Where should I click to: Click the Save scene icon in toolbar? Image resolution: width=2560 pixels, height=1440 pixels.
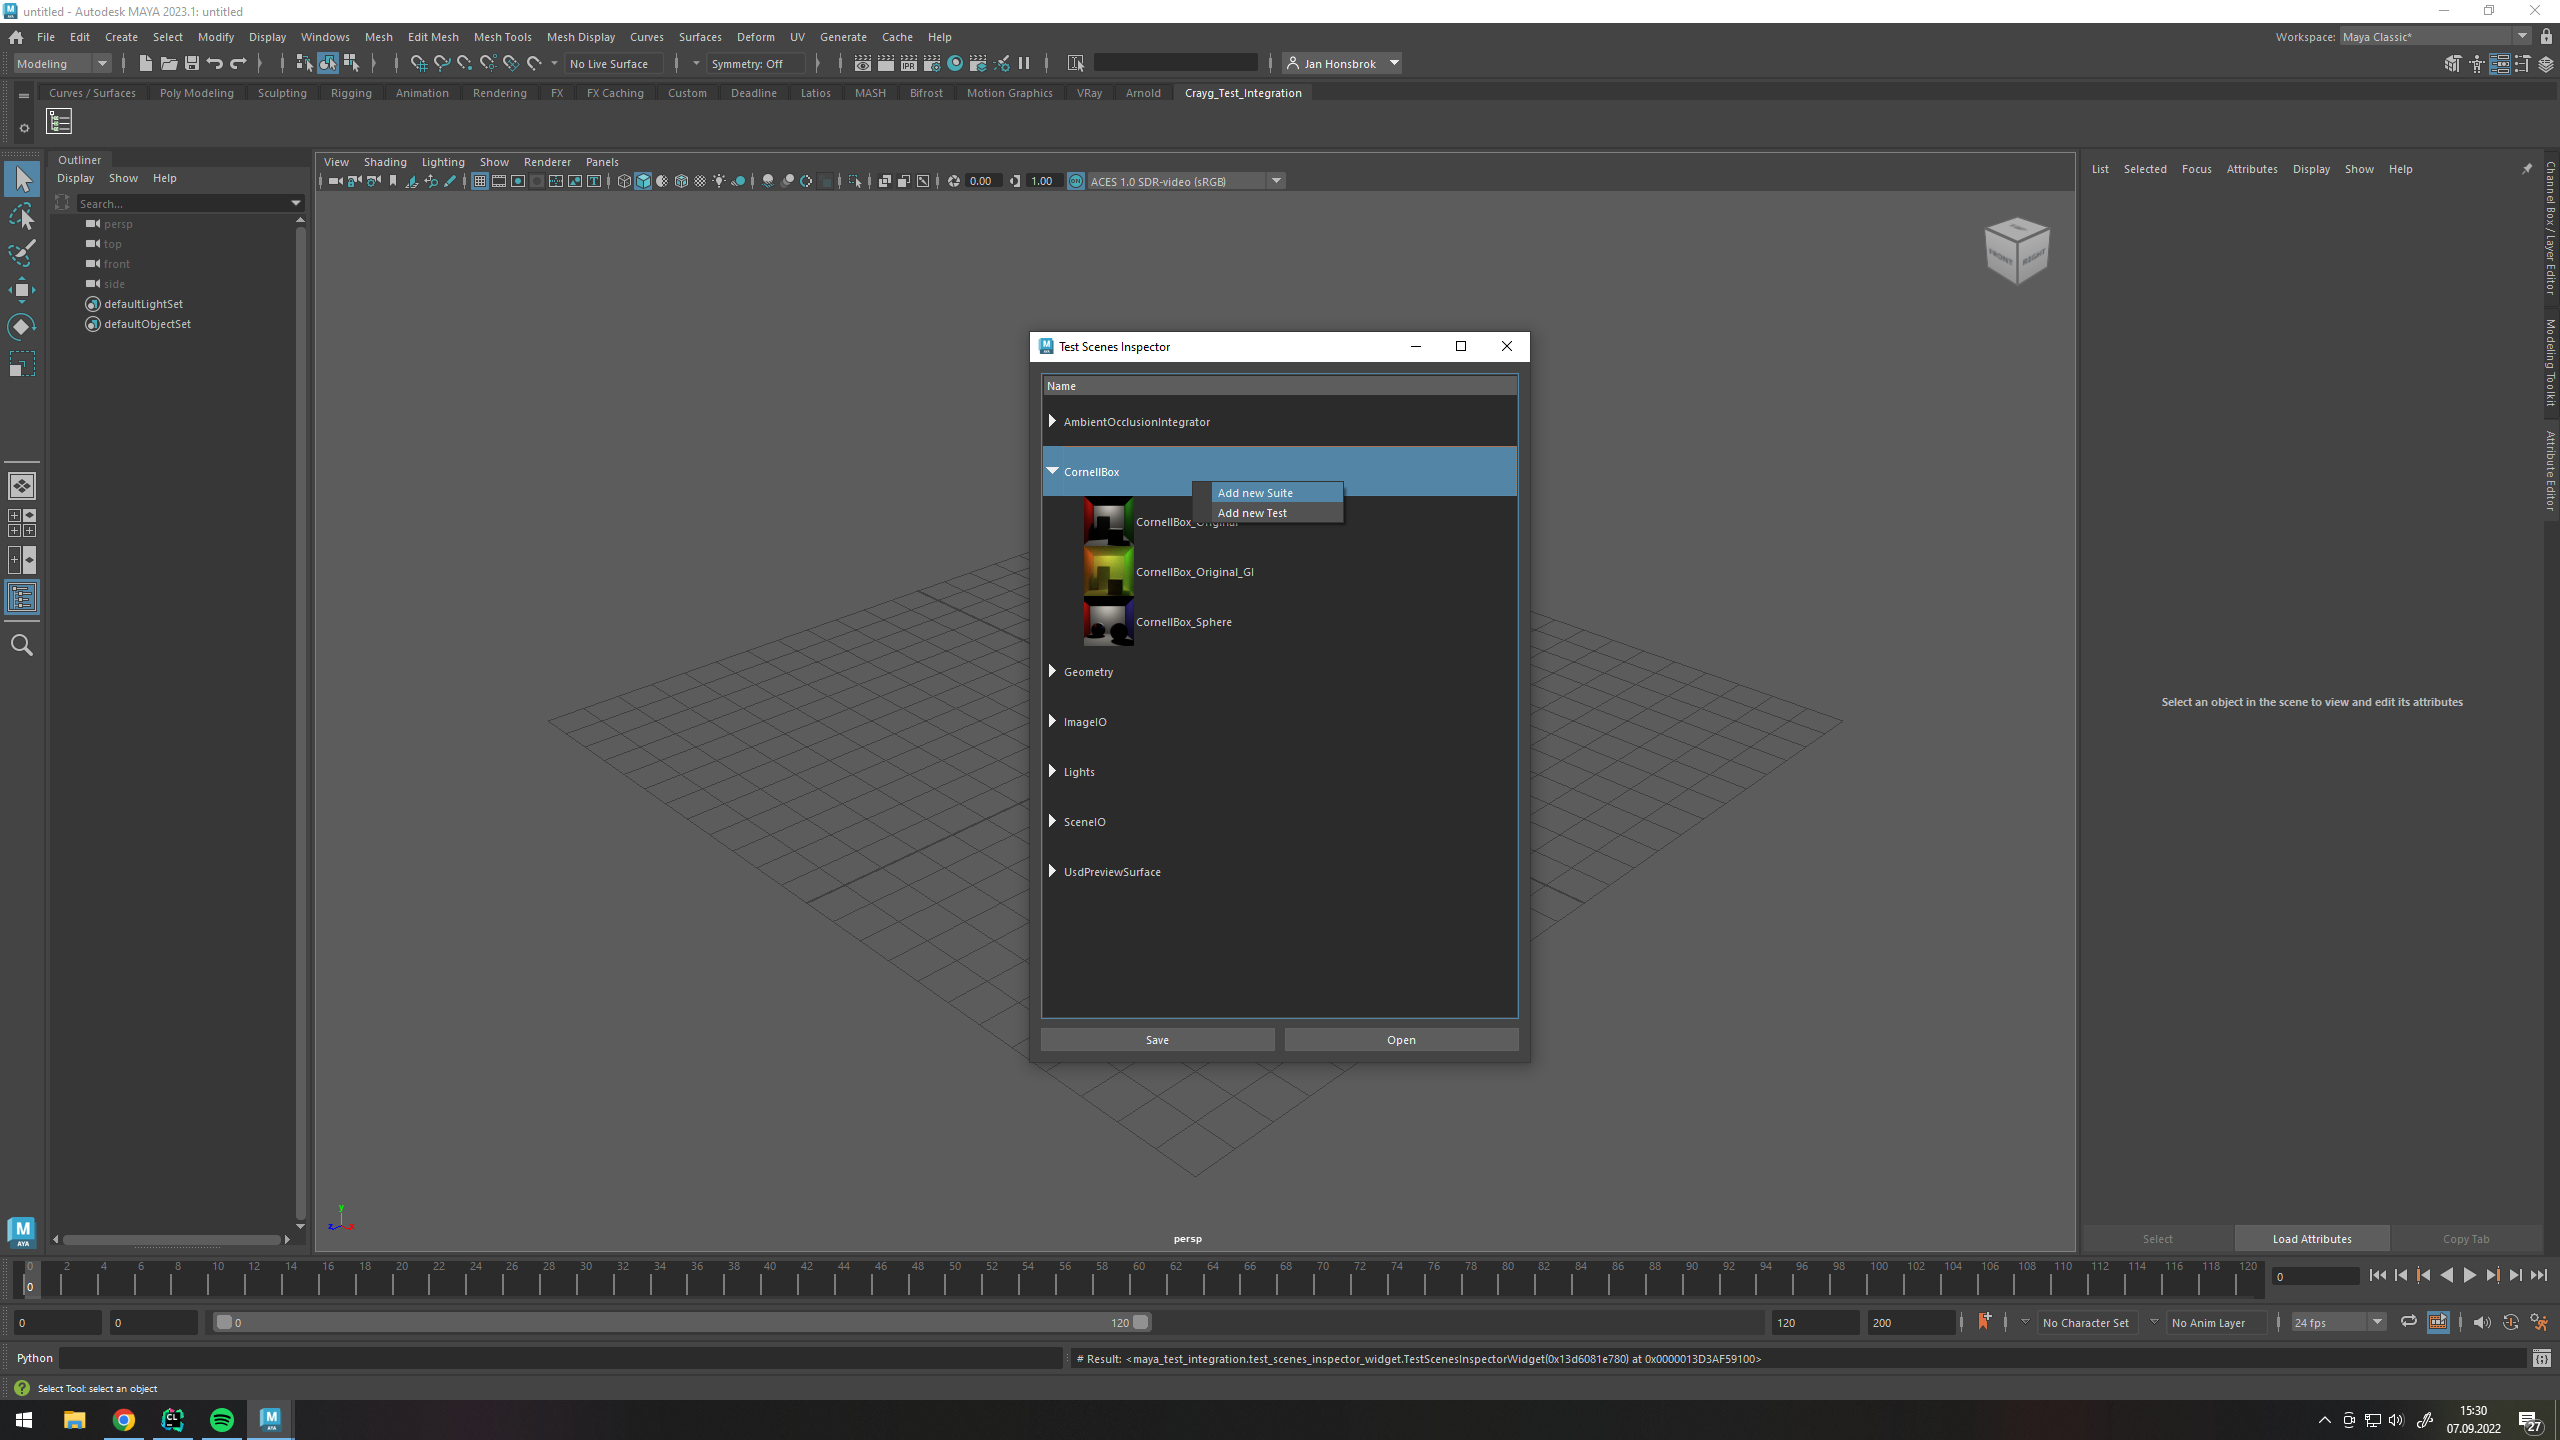(x=192, y=63)
